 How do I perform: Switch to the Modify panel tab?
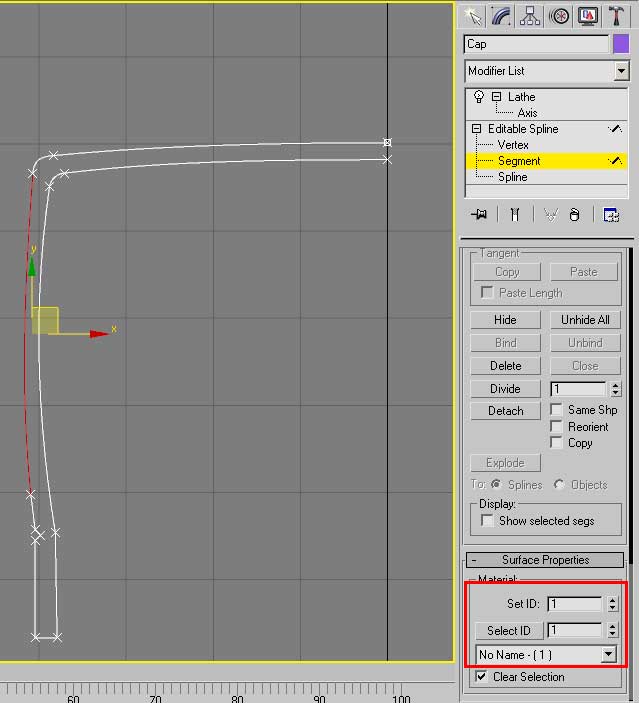coord(501,15)
